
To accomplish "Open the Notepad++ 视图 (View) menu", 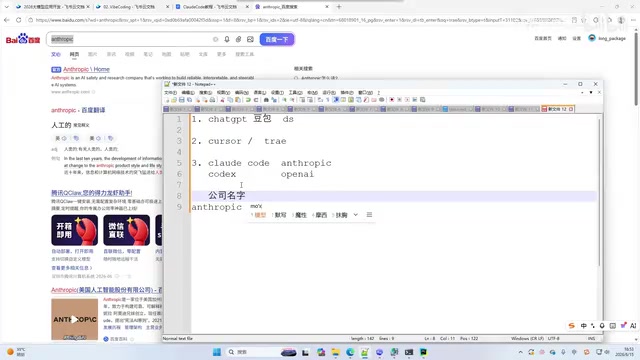I will tap(223, 93).
